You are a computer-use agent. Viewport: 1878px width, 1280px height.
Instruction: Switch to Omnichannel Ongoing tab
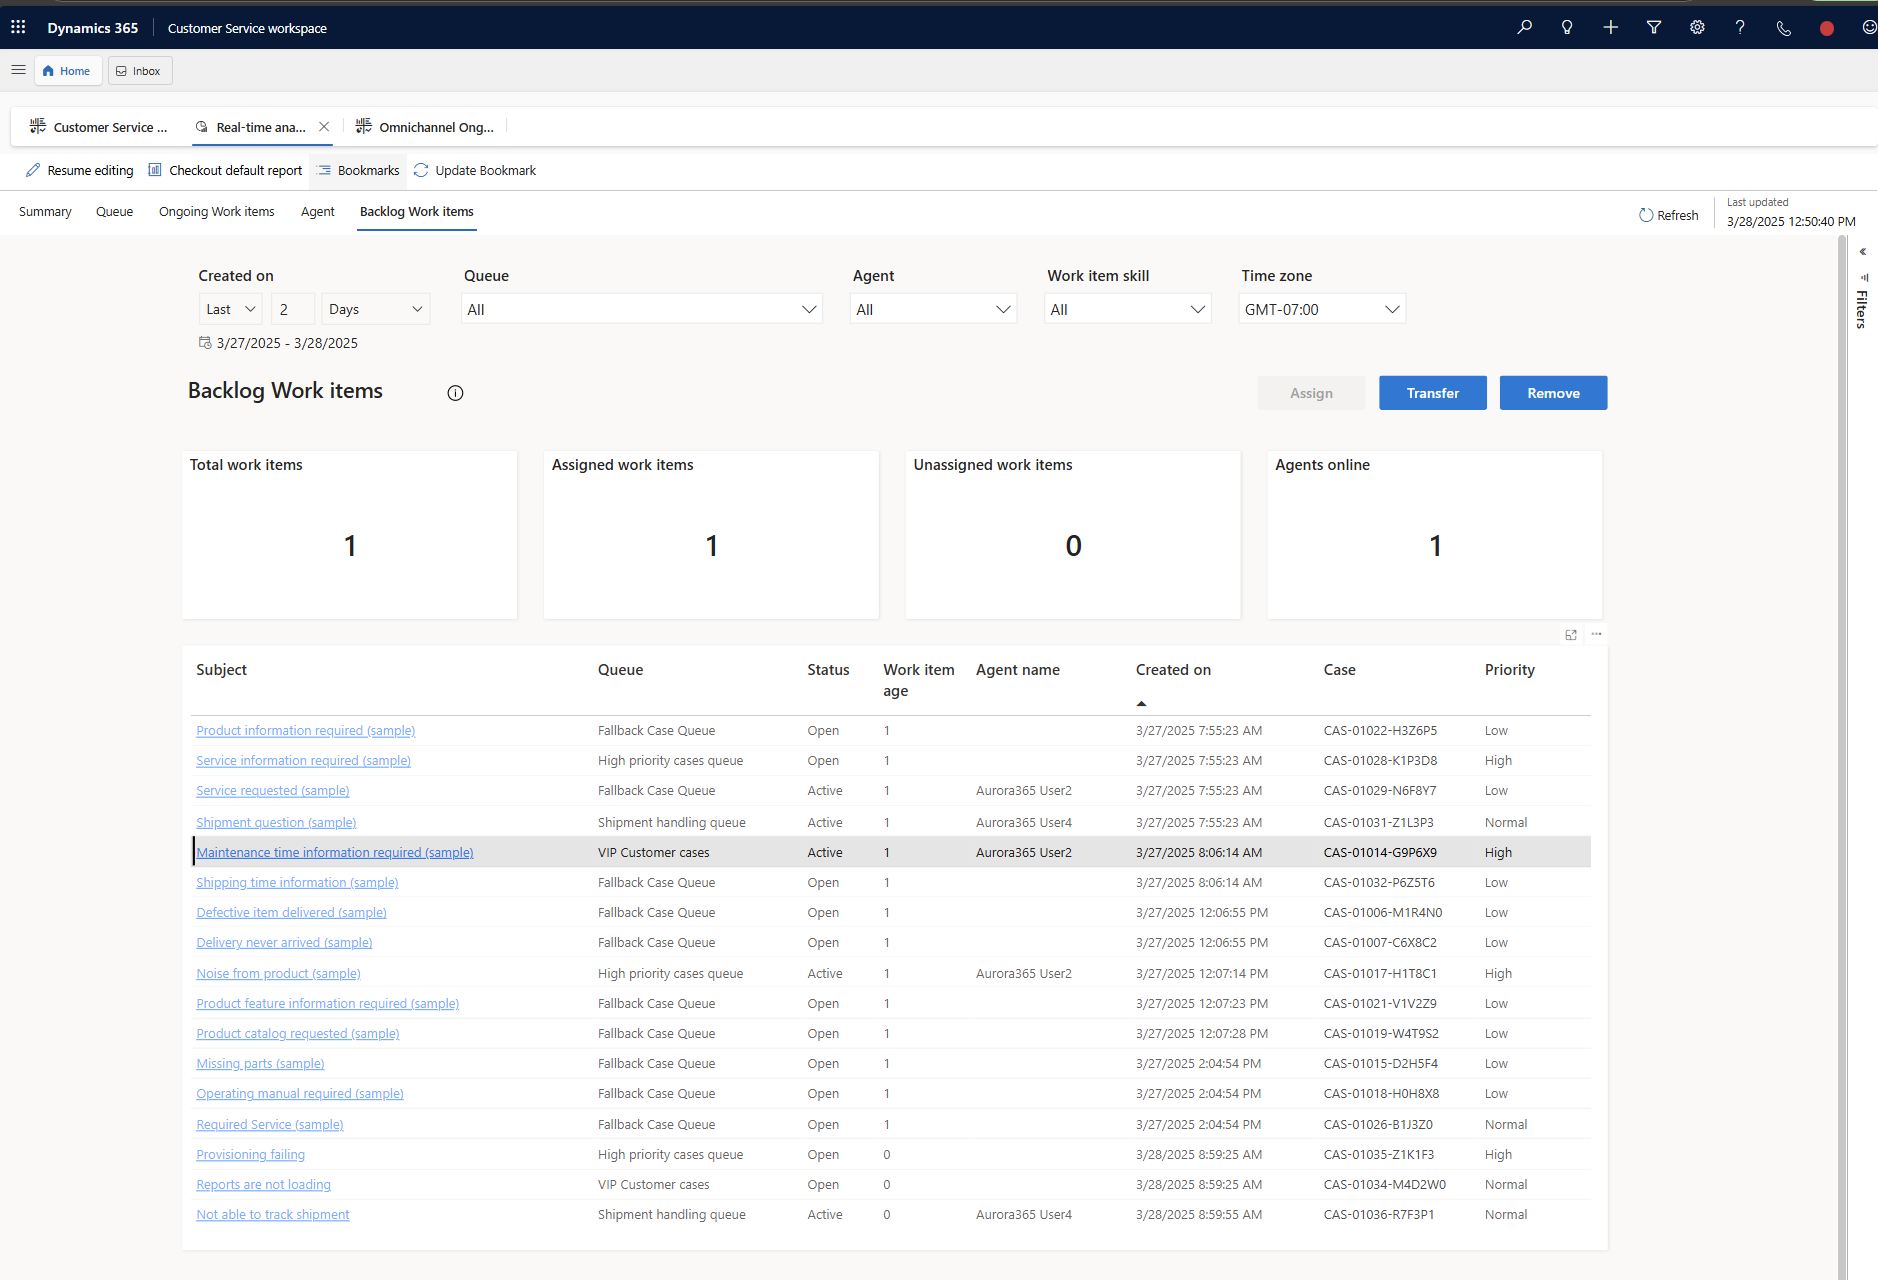425,127
